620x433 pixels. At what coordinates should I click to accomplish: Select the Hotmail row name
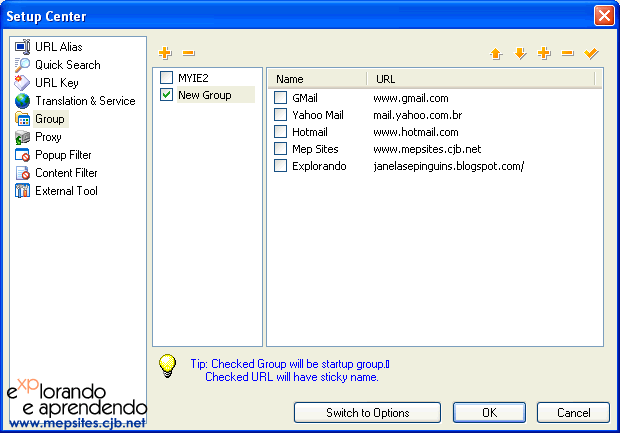tap(310, 132)
